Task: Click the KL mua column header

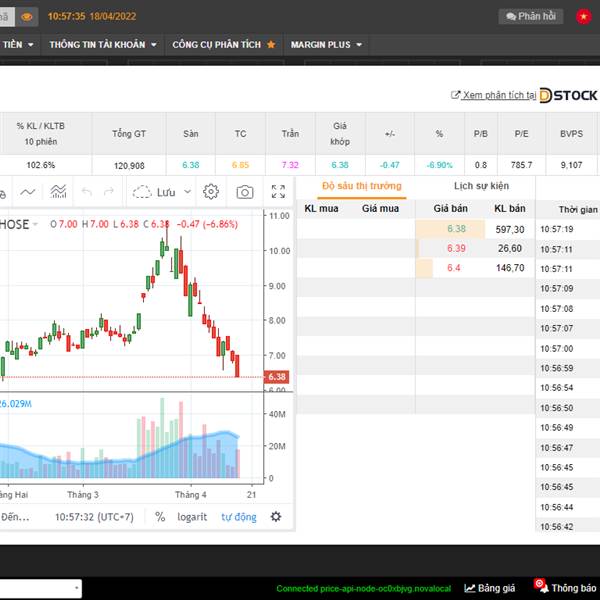Action: pyautogui.click(x=321, y=209)
